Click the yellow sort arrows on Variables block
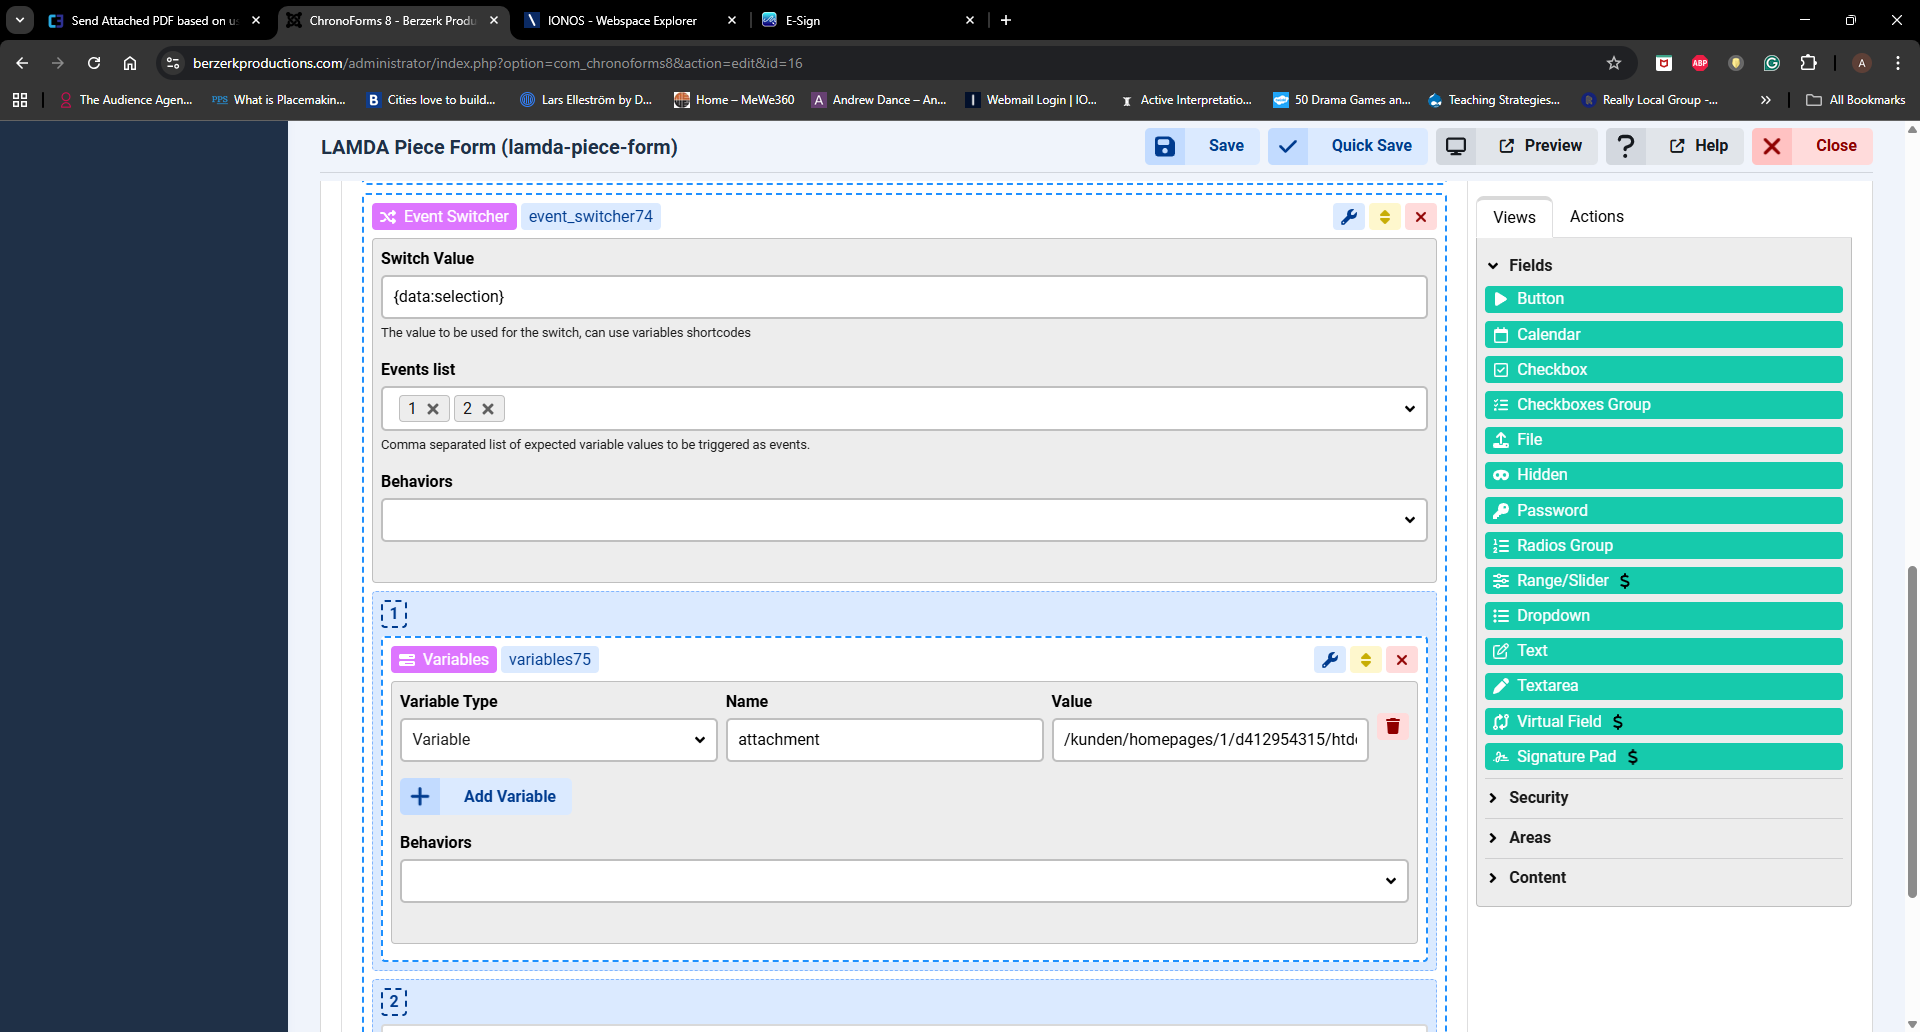1920x1032 pixels. click(x=1365, y=660)
